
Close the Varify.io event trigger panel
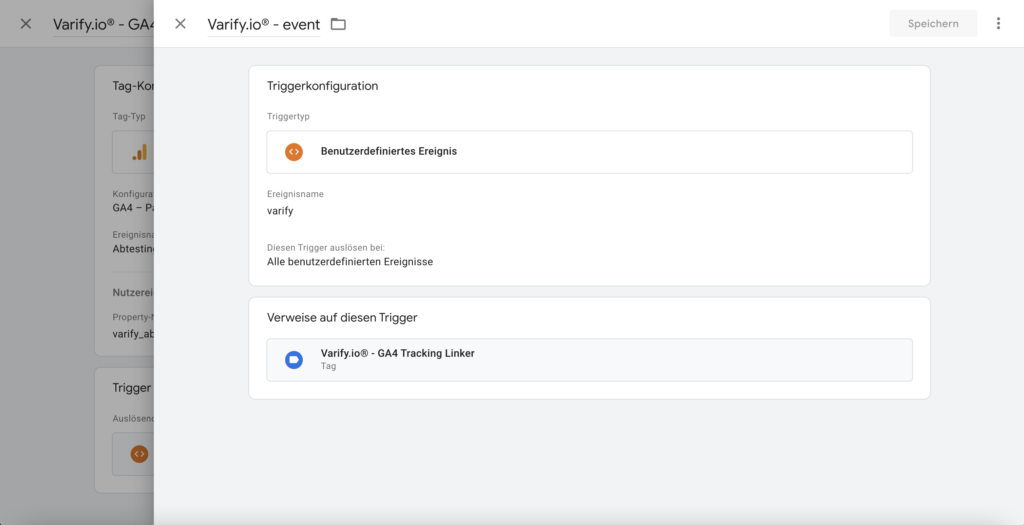click(180, 24)
